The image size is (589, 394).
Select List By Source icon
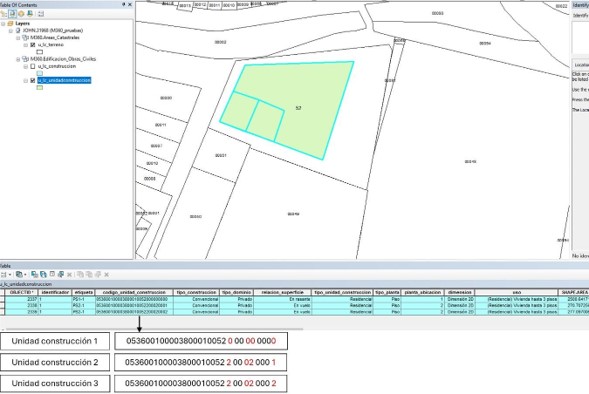pos(12,14)
